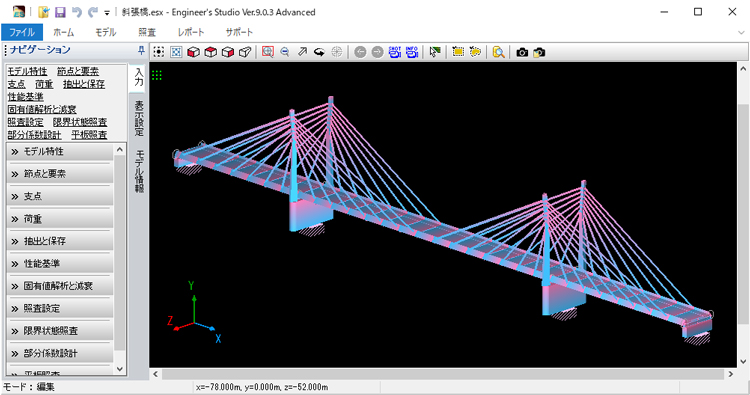This screenshot has height=395, width=750.
Task: Expand the 節点と要素 section
Action: (x=60, y=174)
